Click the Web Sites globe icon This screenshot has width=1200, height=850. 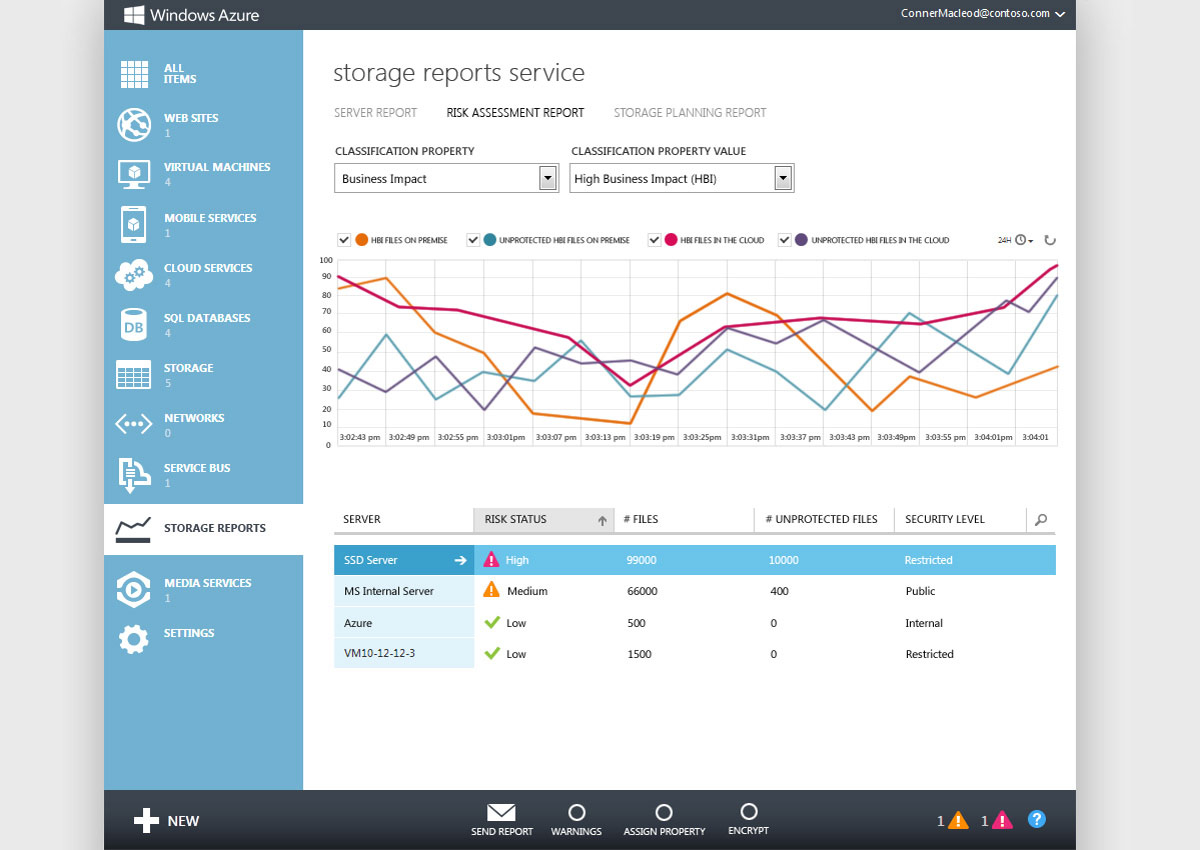pos(134,125)
